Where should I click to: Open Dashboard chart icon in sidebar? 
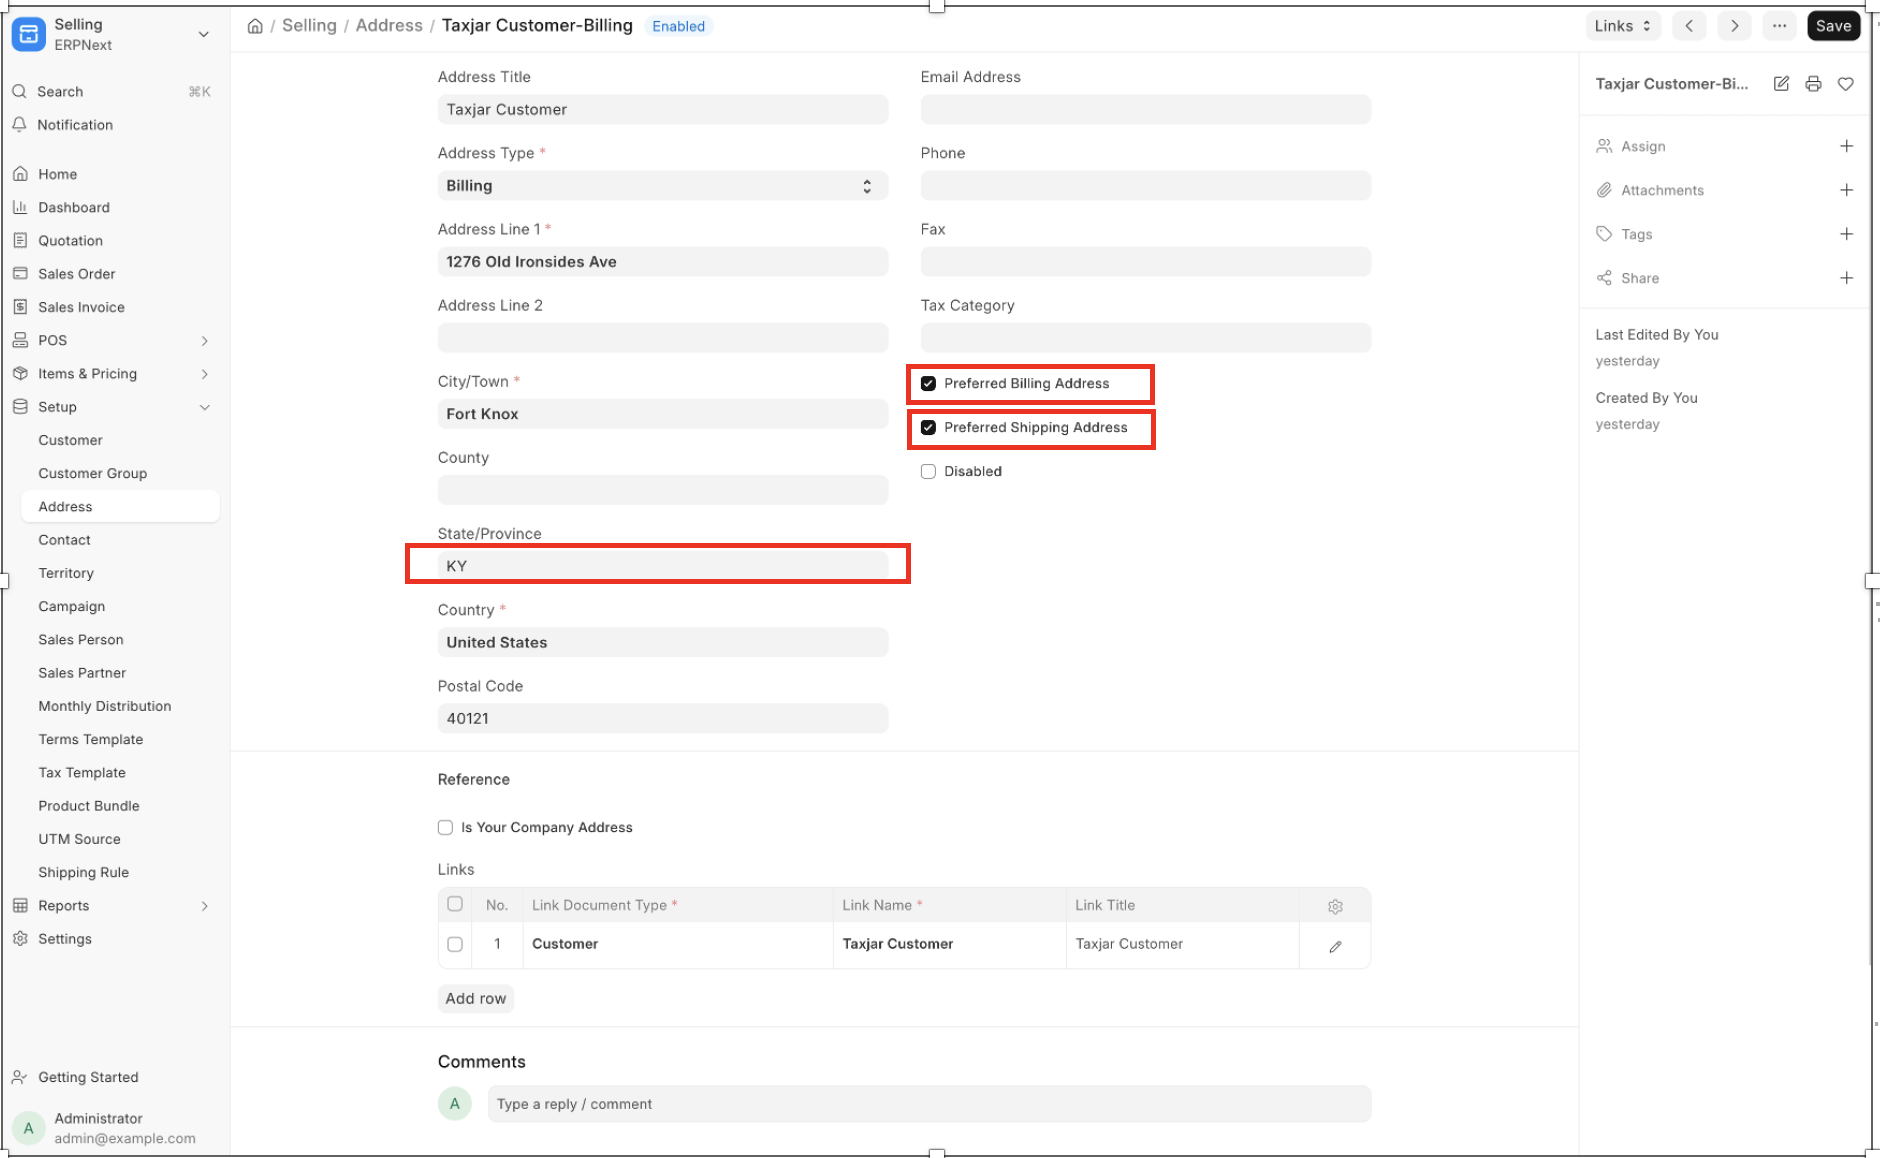tap(20, 207)
